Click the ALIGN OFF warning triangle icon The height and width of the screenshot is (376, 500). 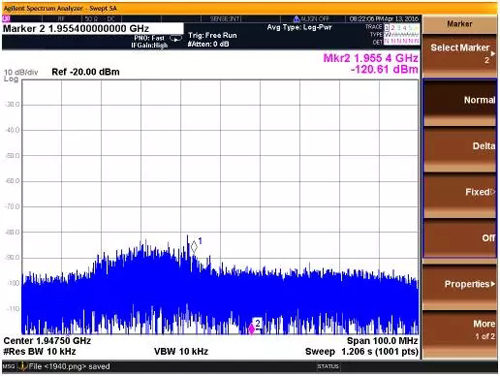[x=296, y=19]
